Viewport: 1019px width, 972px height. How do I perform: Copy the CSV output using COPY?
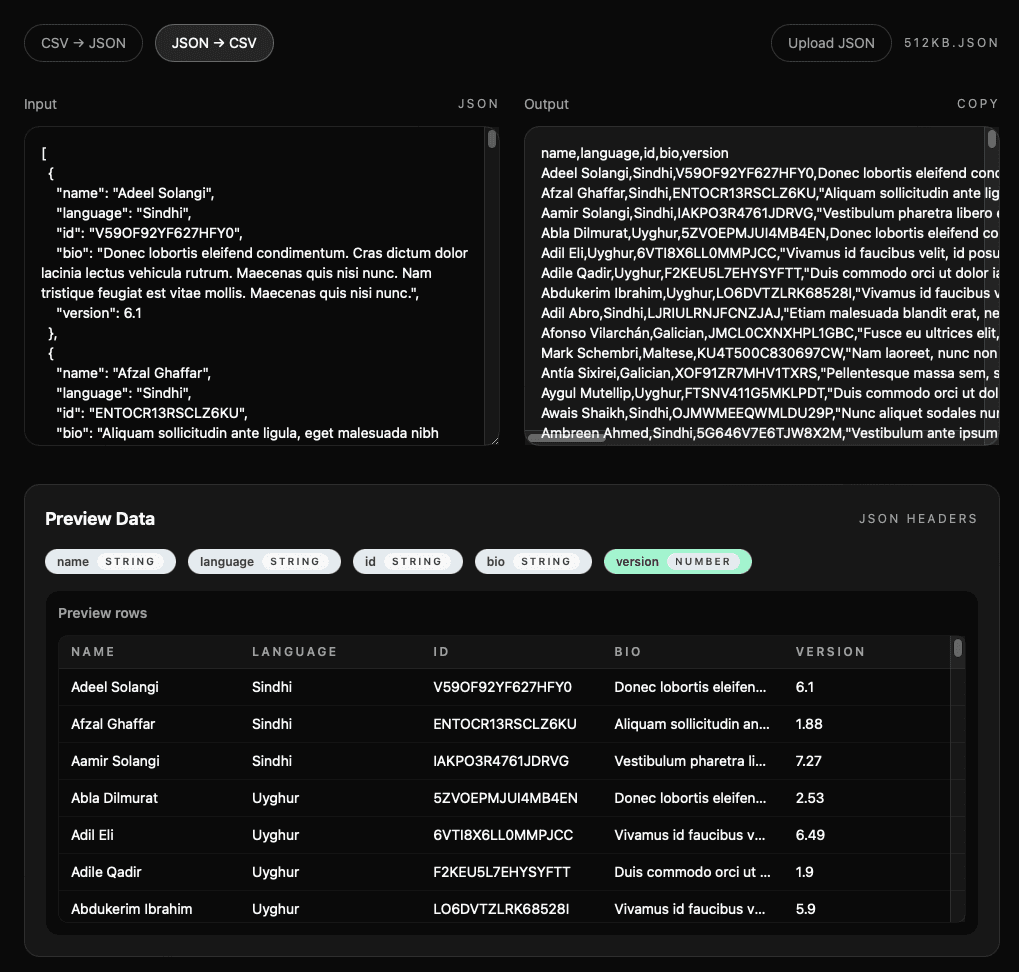click(976, 103)
